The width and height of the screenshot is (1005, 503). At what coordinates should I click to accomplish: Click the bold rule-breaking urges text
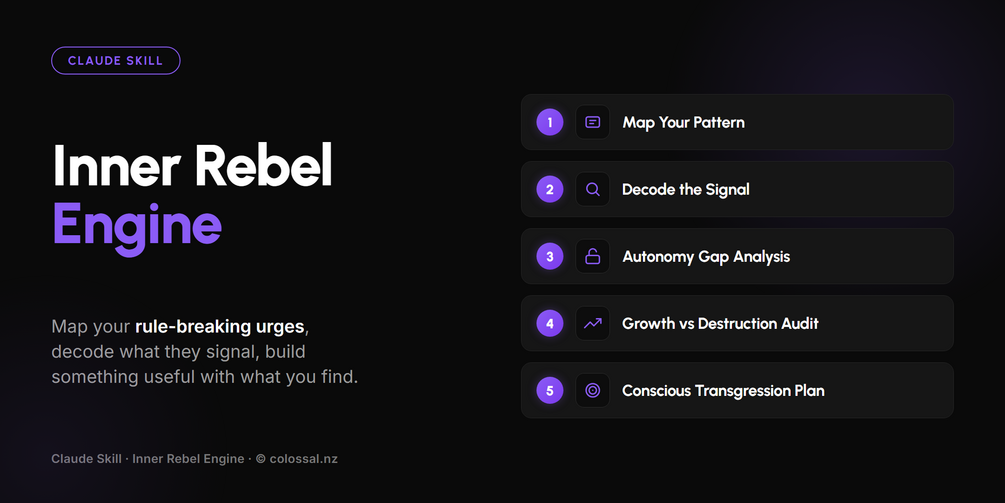[x=220, y=327]
